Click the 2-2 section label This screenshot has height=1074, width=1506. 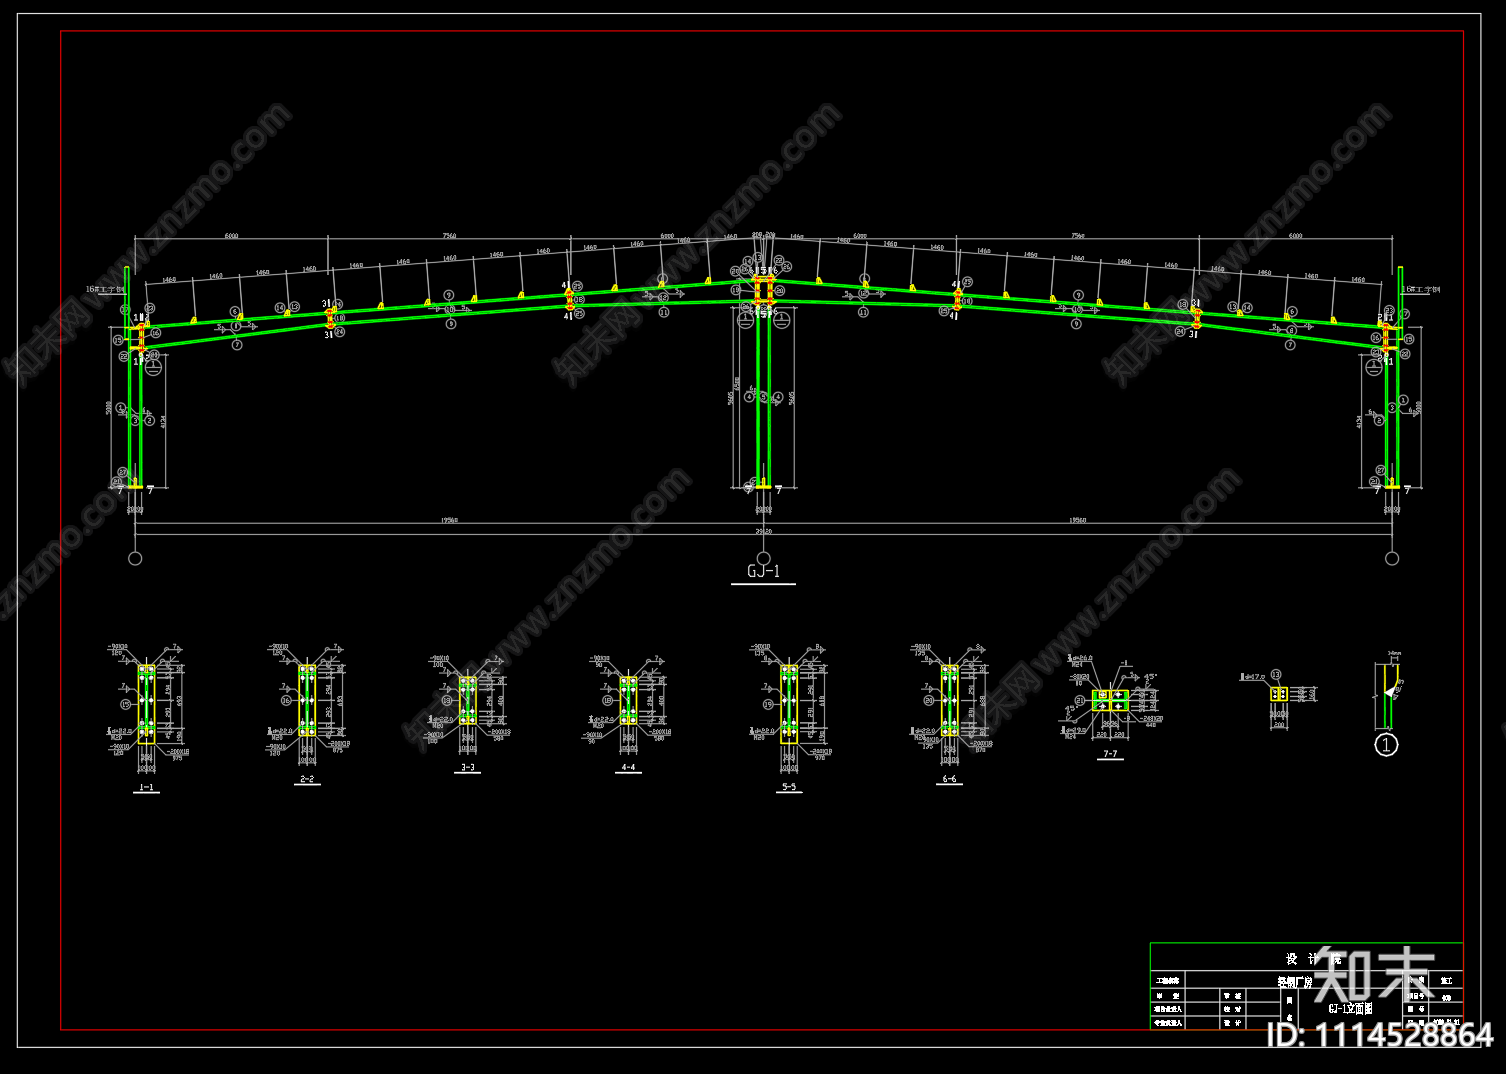coord(307,778)
